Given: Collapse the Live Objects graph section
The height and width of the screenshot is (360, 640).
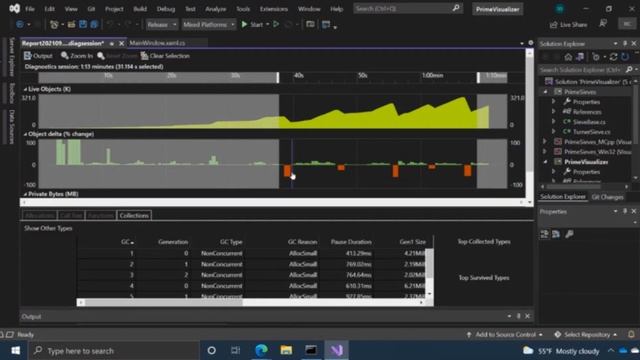Looking at the screenshot, I should (25, 89).
